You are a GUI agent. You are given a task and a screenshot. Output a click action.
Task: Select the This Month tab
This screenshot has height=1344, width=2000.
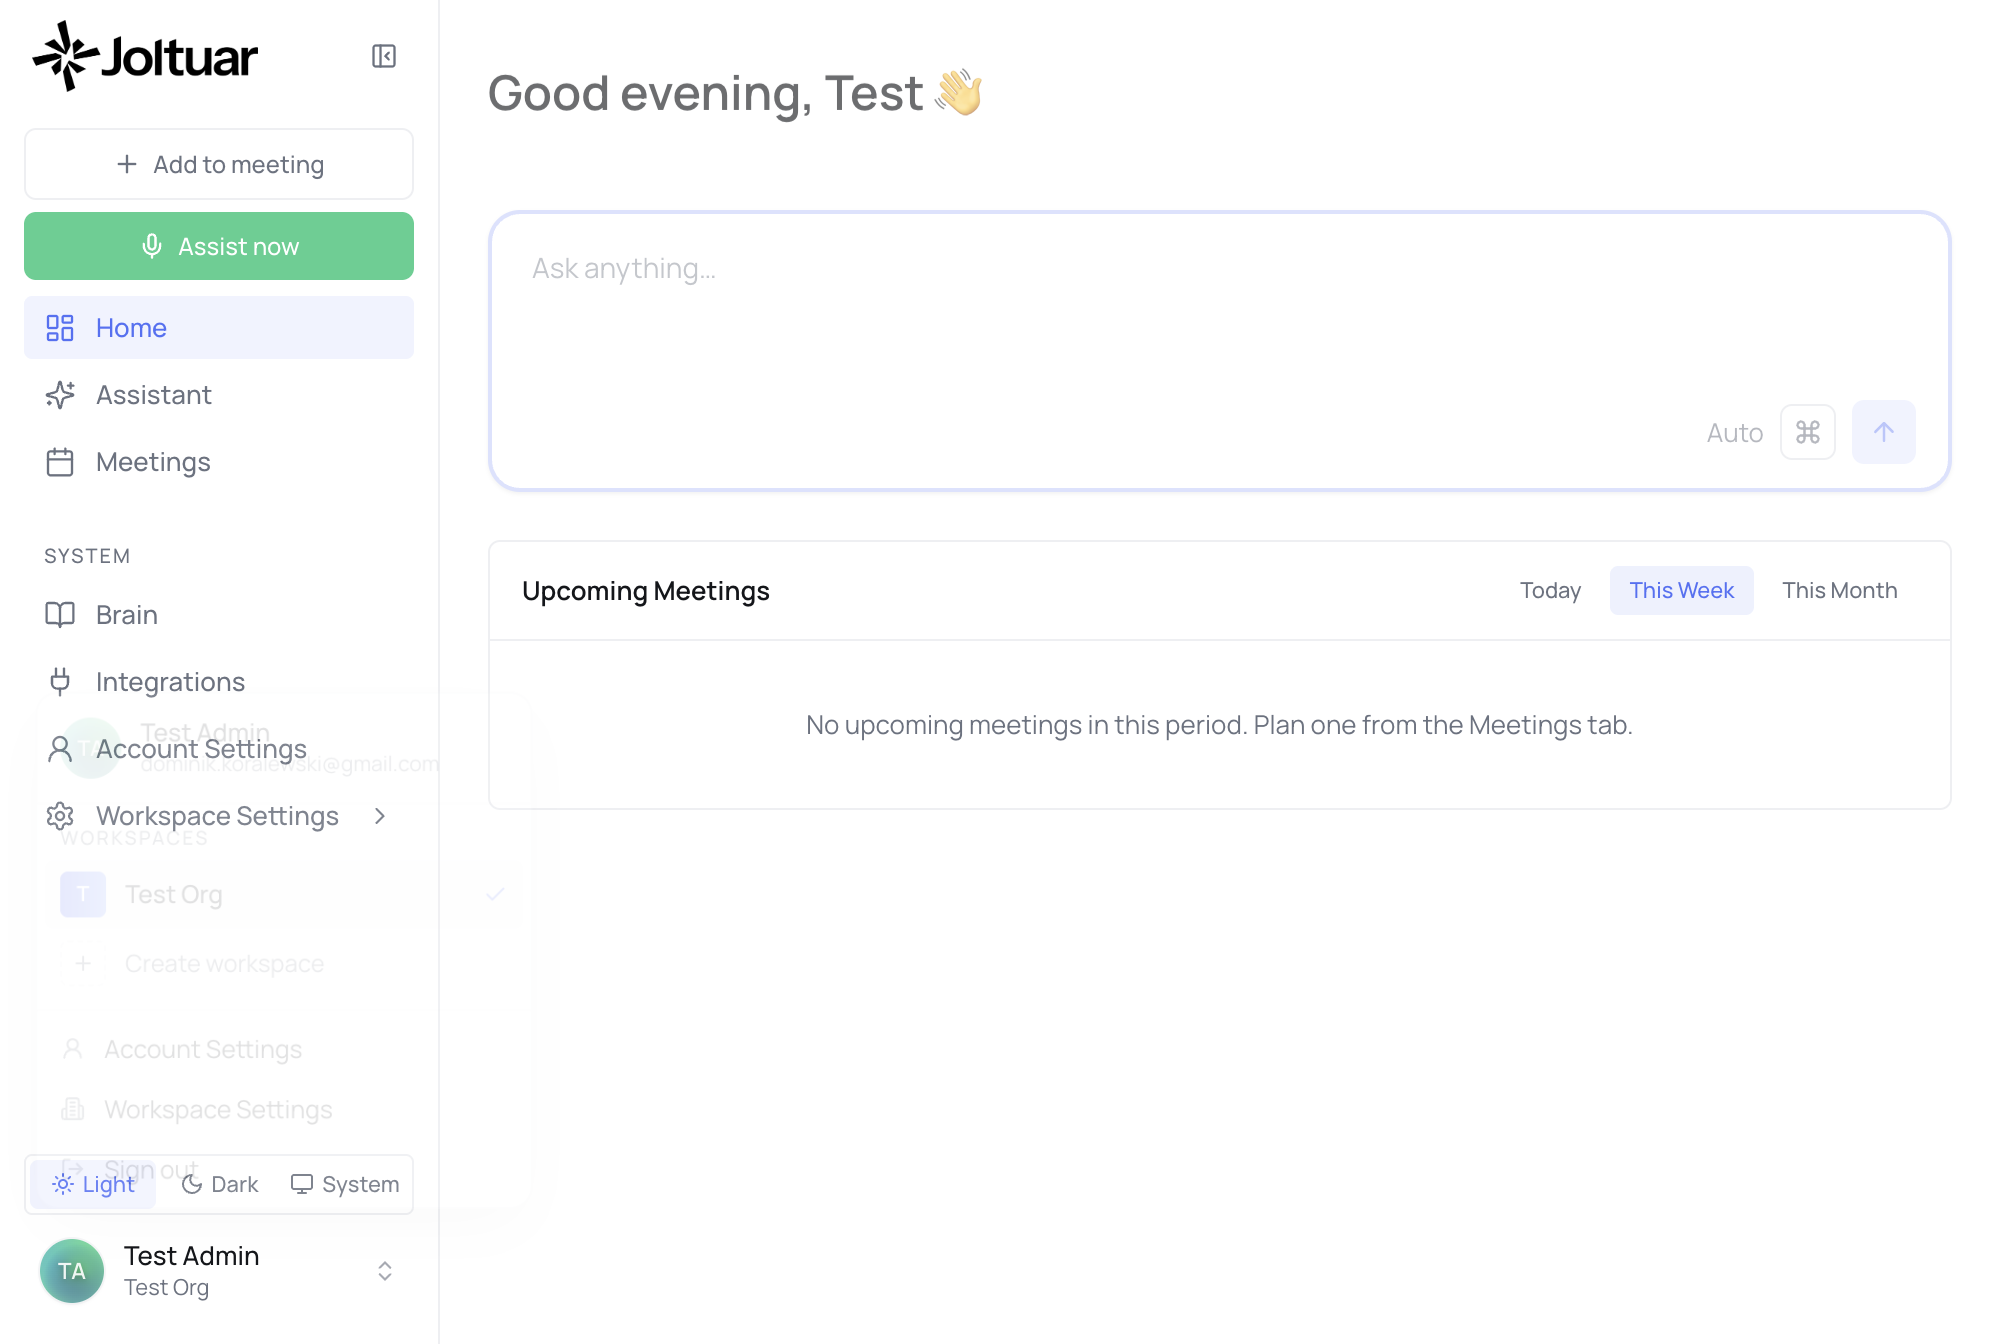pyautogui.click(x=1840, y=590)
